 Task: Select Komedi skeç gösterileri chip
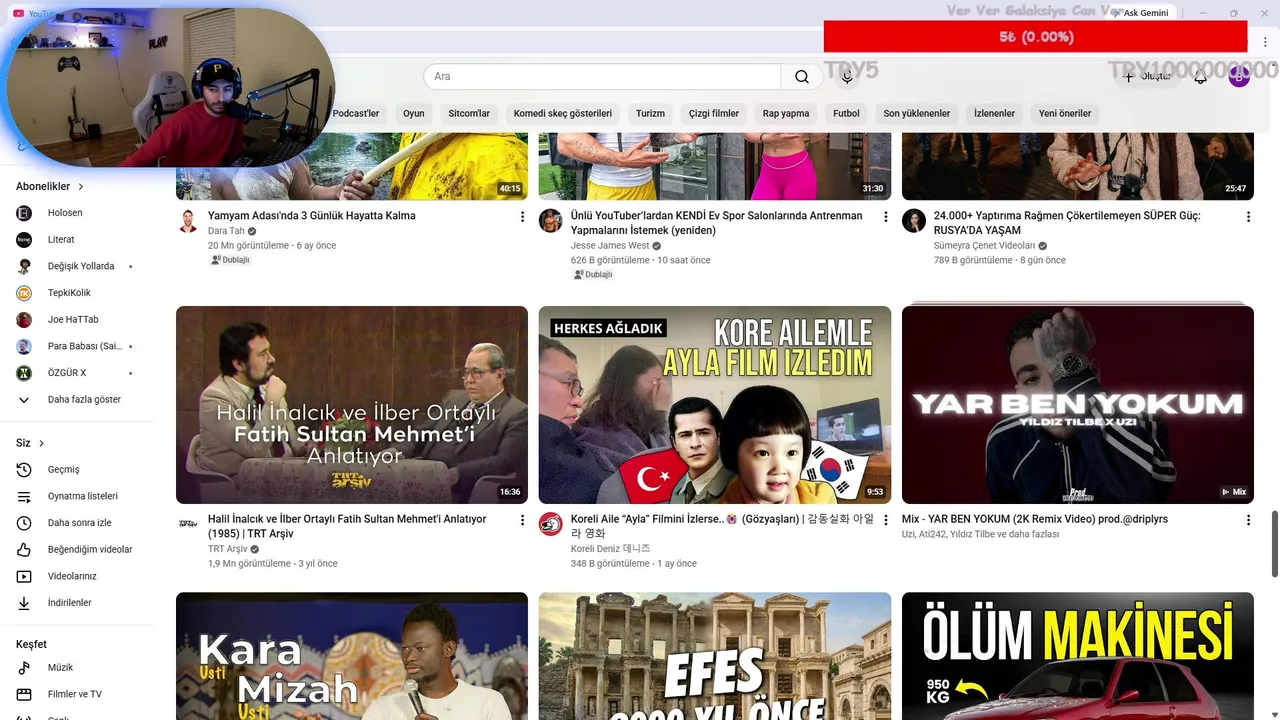pyautogui.click(x=563, y=113)
